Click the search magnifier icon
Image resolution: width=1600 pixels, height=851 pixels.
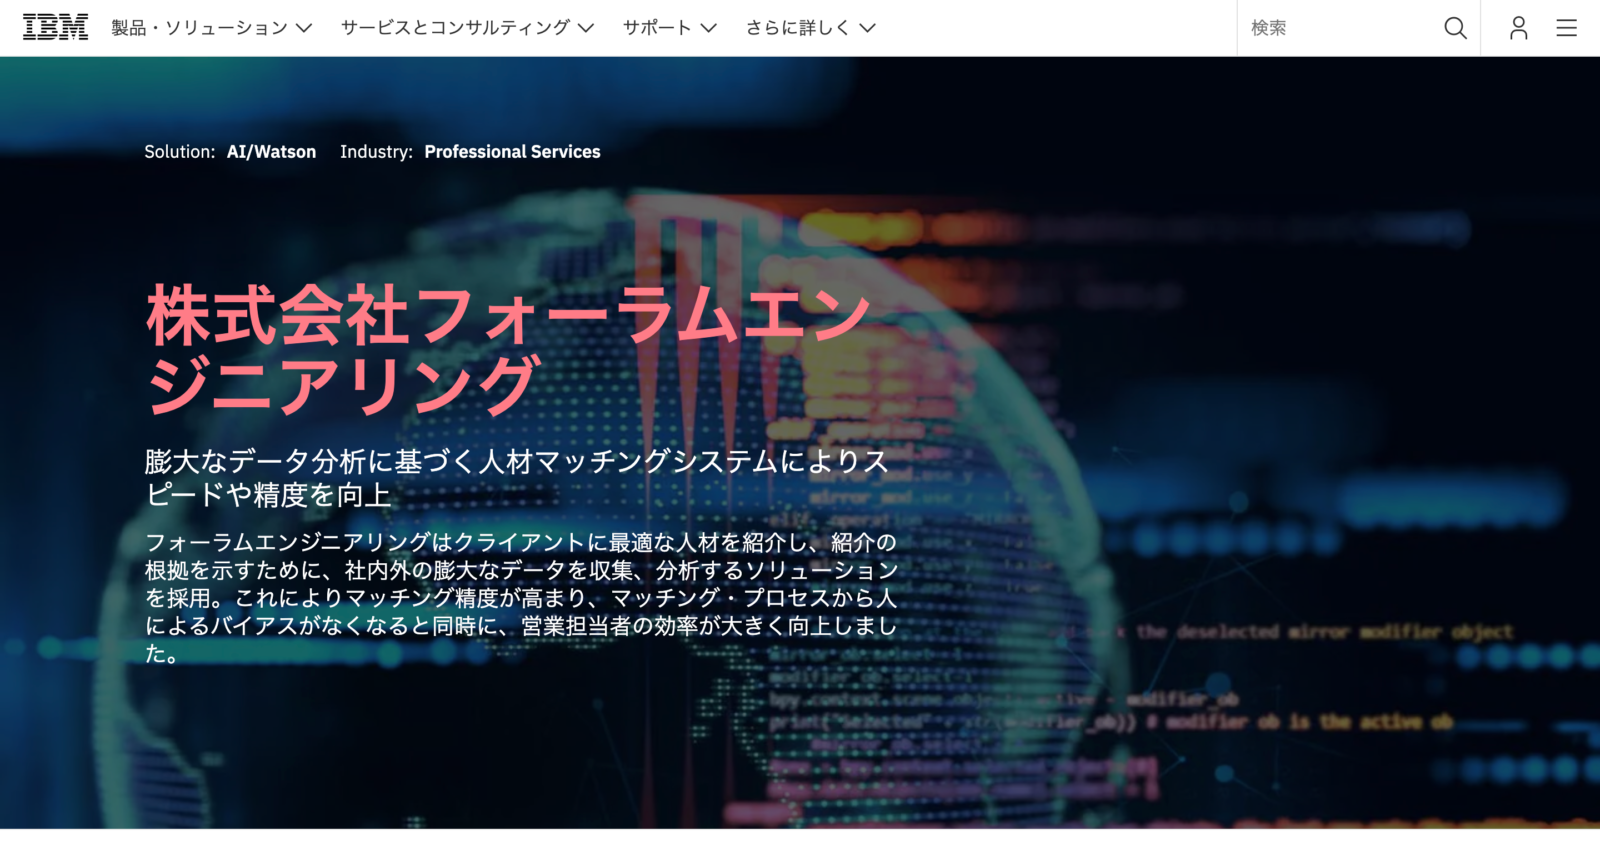(x=1455, y=28)
